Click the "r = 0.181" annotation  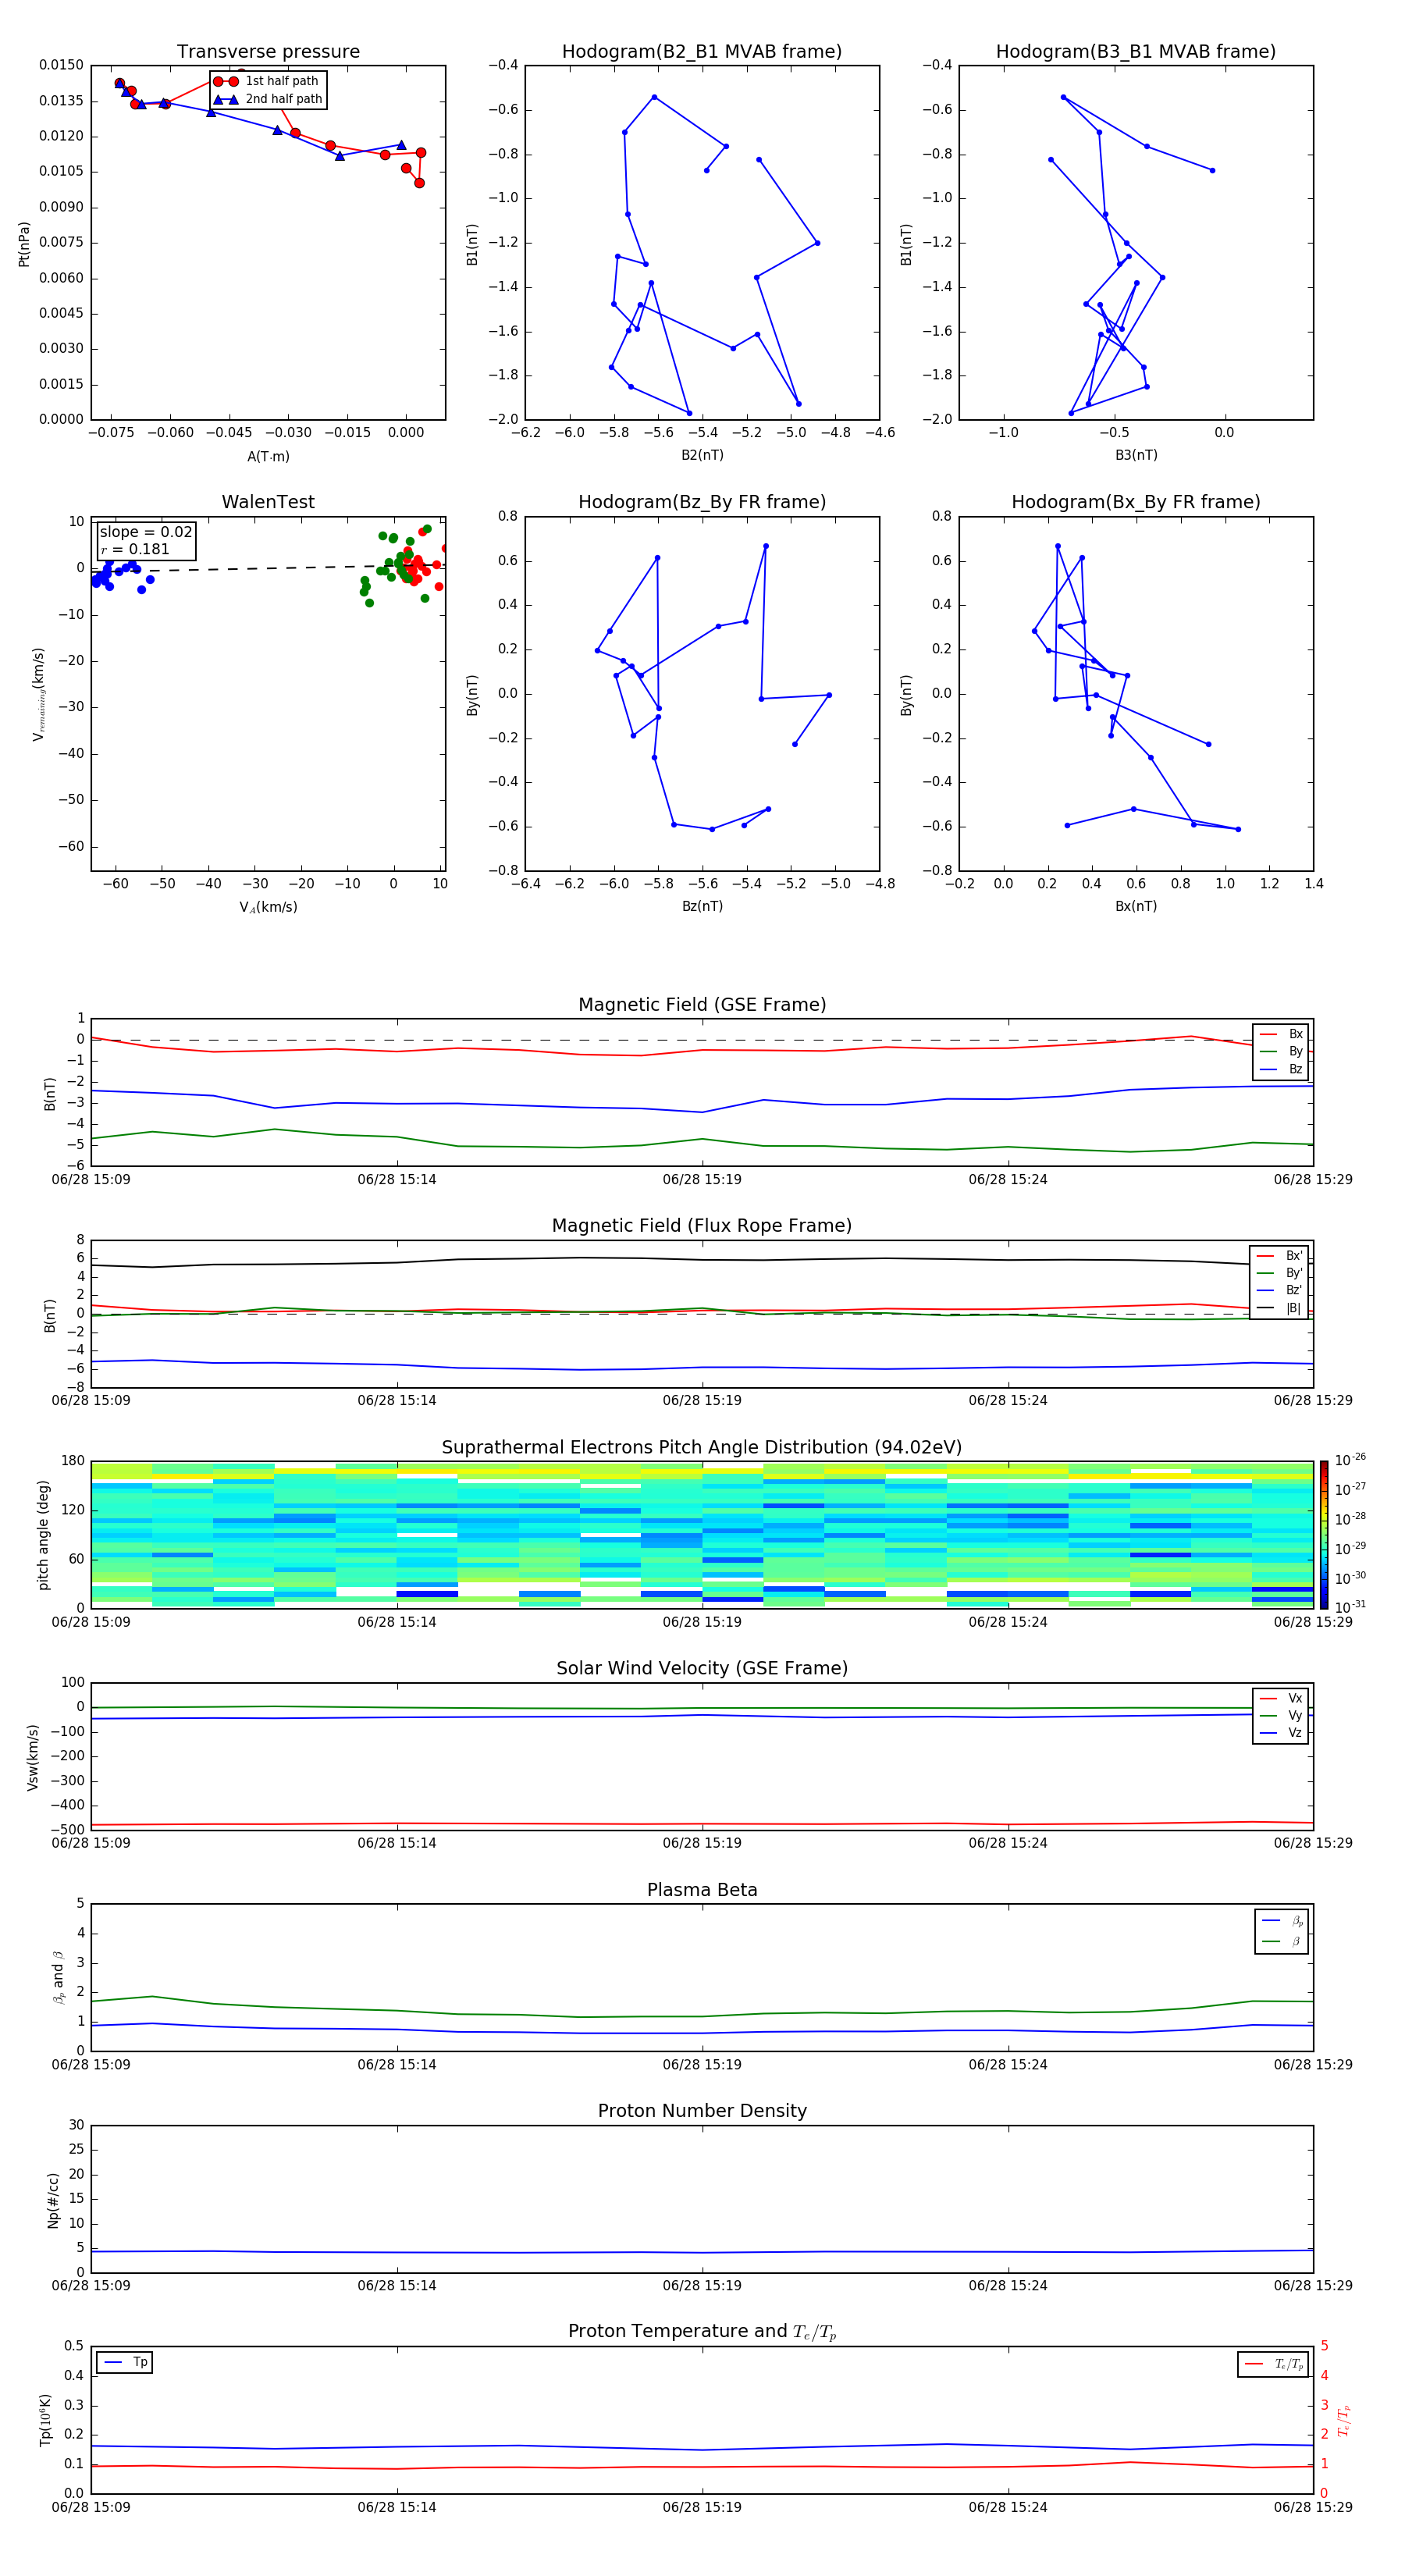(x=135, y=549)
